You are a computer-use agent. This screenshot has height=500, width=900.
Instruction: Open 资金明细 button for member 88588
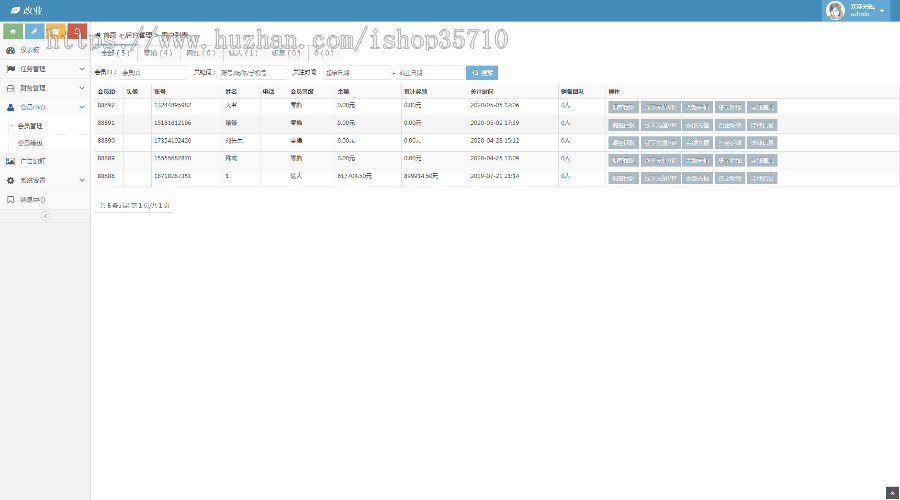pyautogui.click(x=730, y=179)
